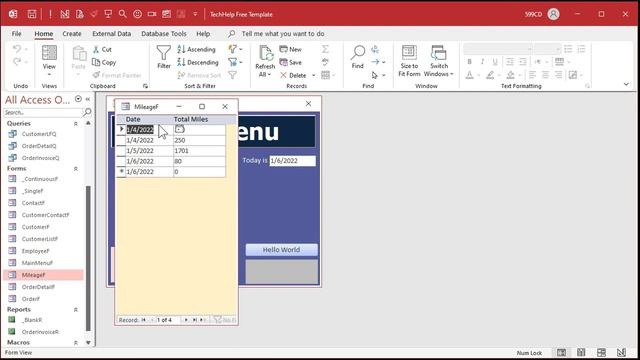Open the Database Tools tab
640x360 pixels.
pyautogui.click(x=164, y=33)
